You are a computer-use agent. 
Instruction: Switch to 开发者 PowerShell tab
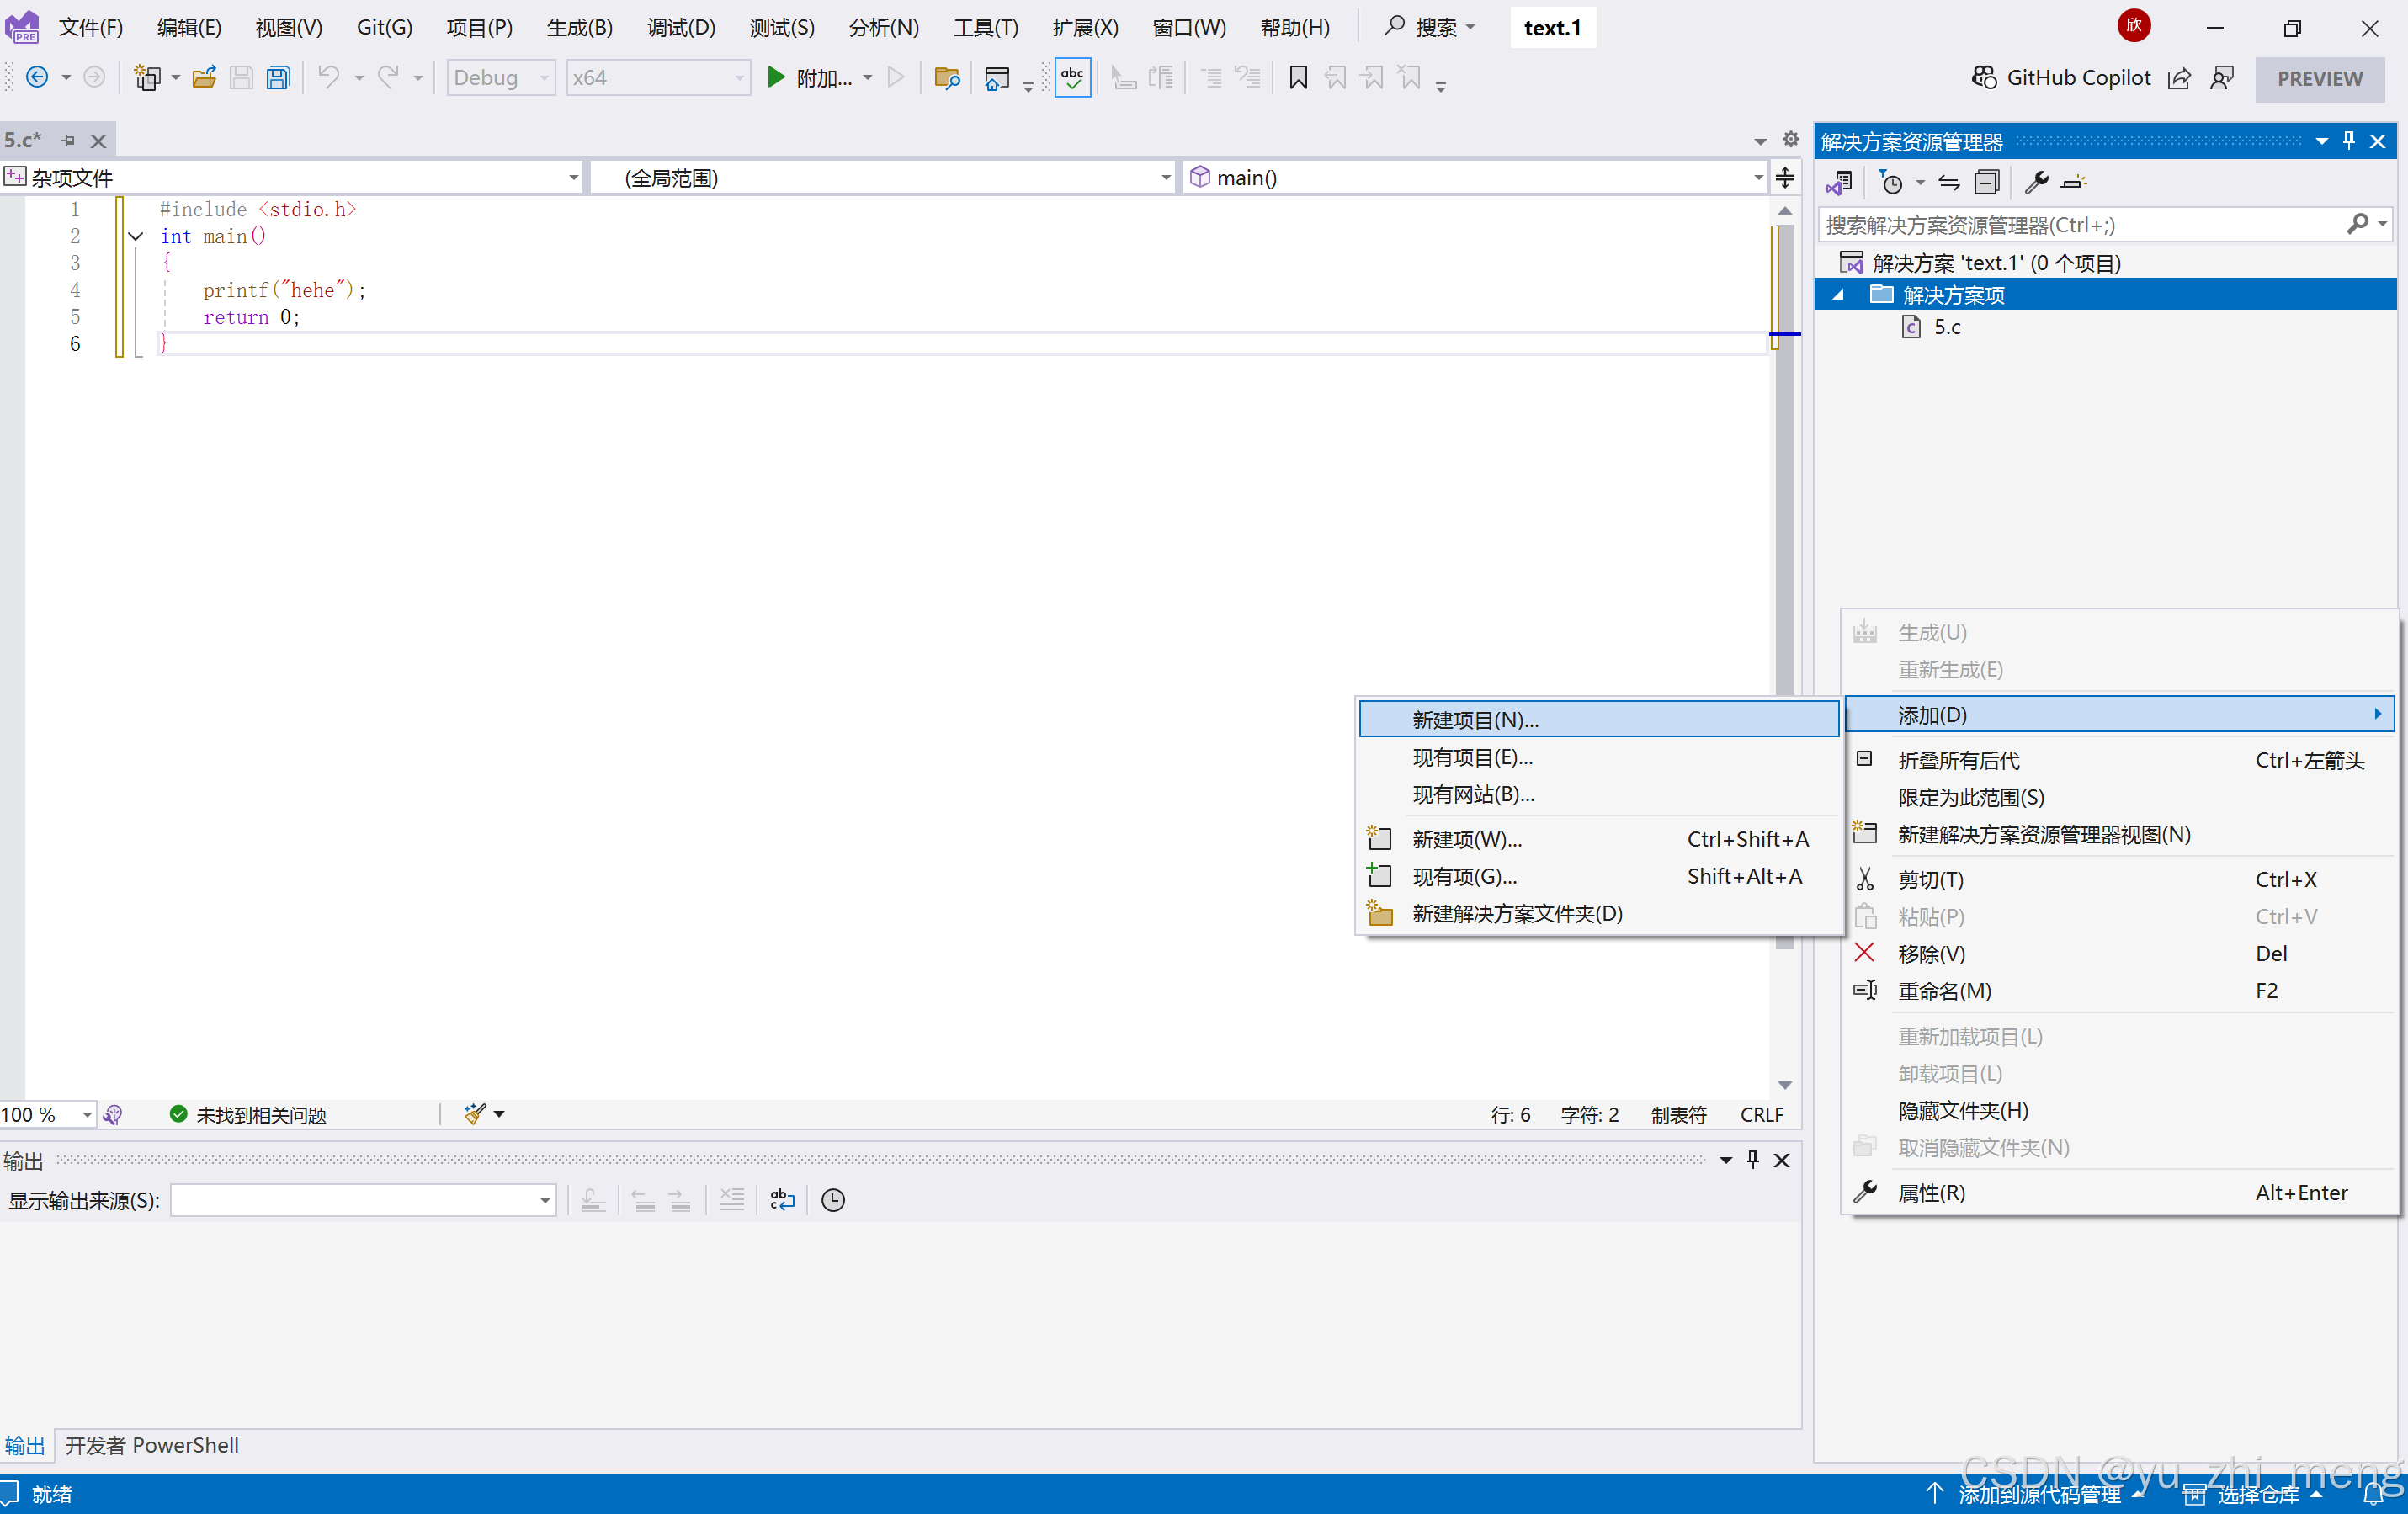152,1445
